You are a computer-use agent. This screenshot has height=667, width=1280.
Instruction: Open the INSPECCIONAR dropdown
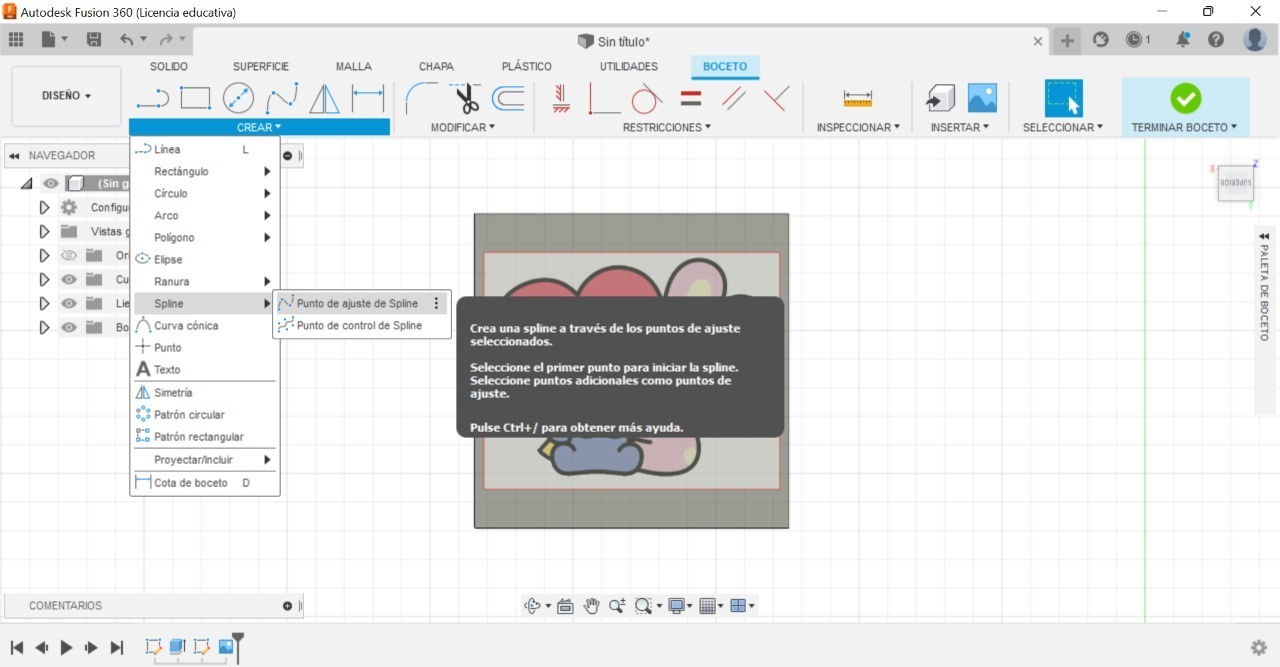[858, 127]
